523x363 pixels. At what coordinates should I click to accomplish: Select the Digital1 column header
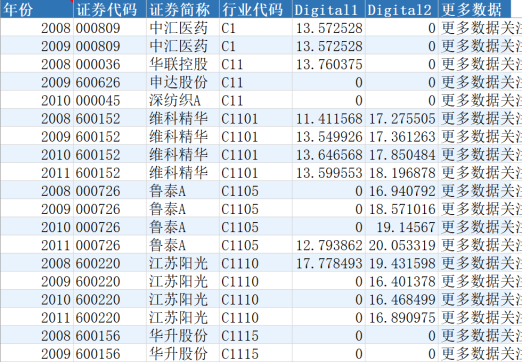[x=329, y=9]
